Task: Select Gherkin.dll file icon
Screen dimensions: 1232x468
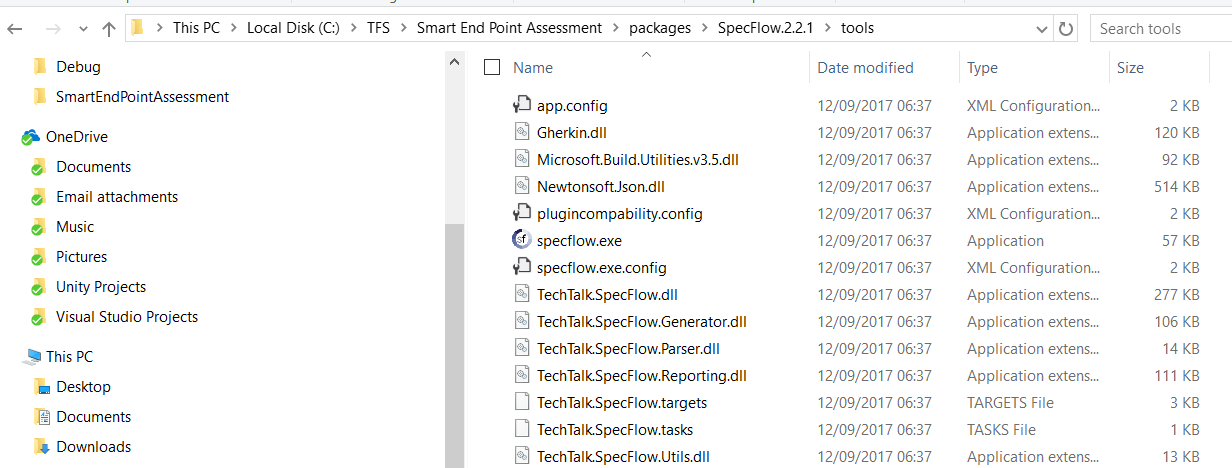Action: pos(521,131)
